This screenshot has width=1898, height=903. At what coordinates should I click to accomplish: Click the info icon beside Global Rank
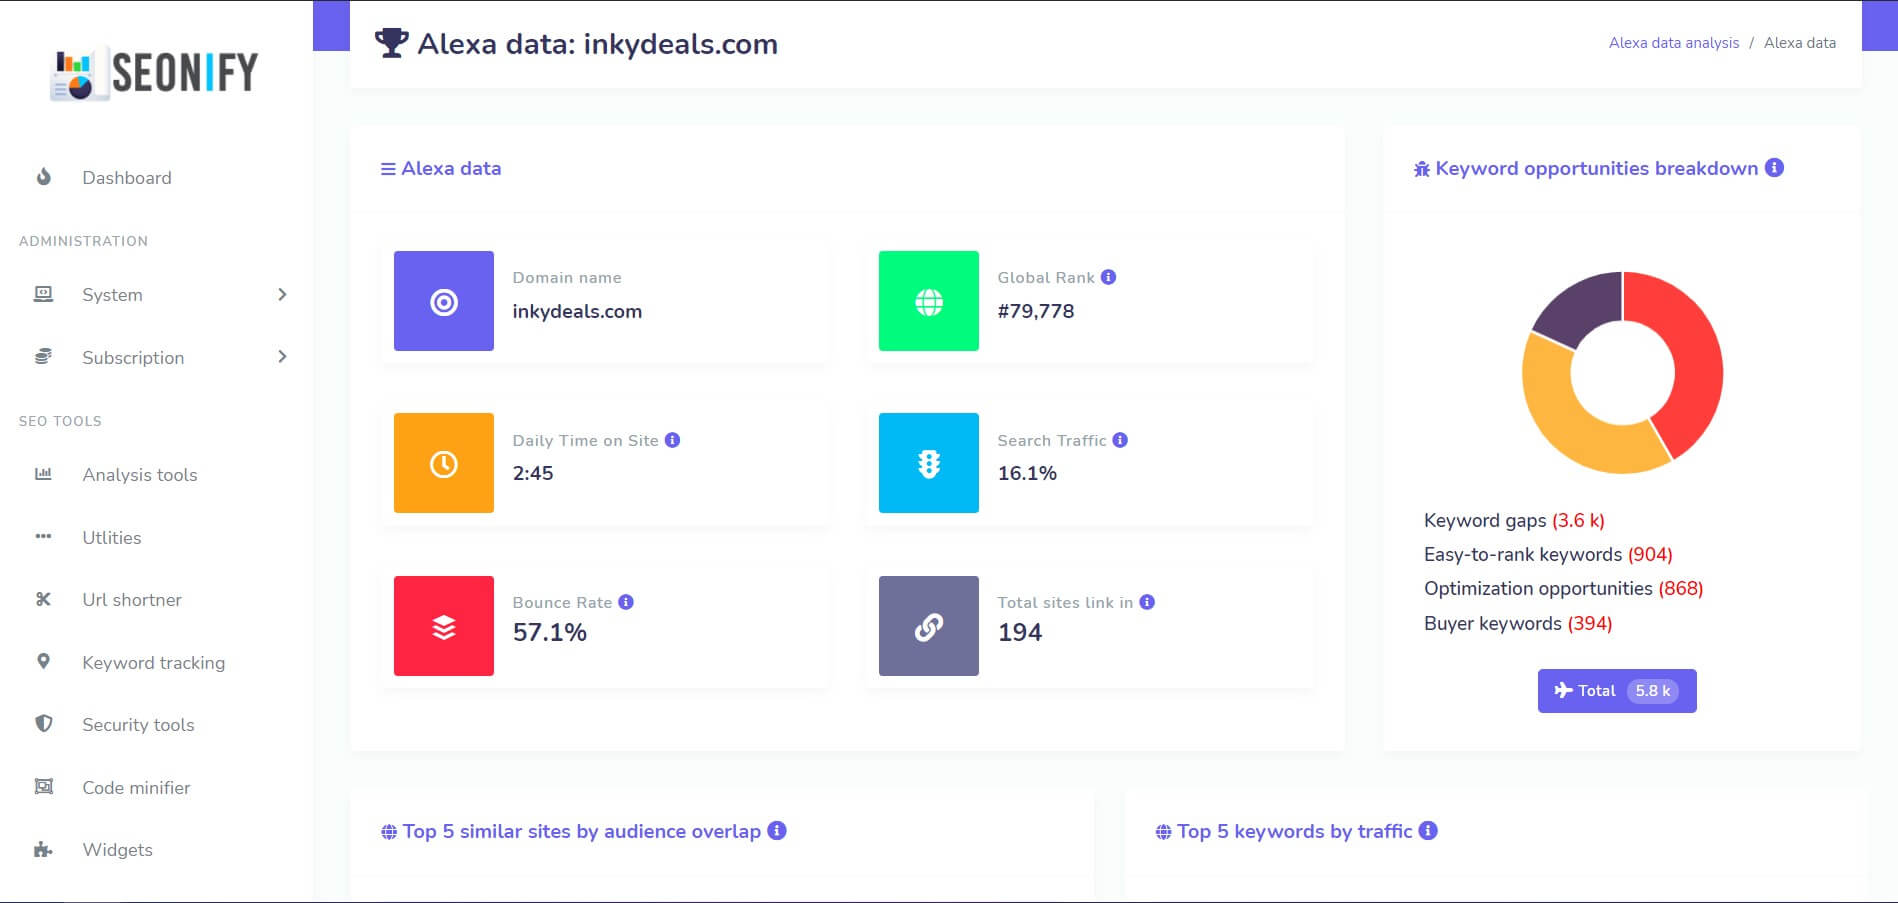click(x=1109, y=277)
